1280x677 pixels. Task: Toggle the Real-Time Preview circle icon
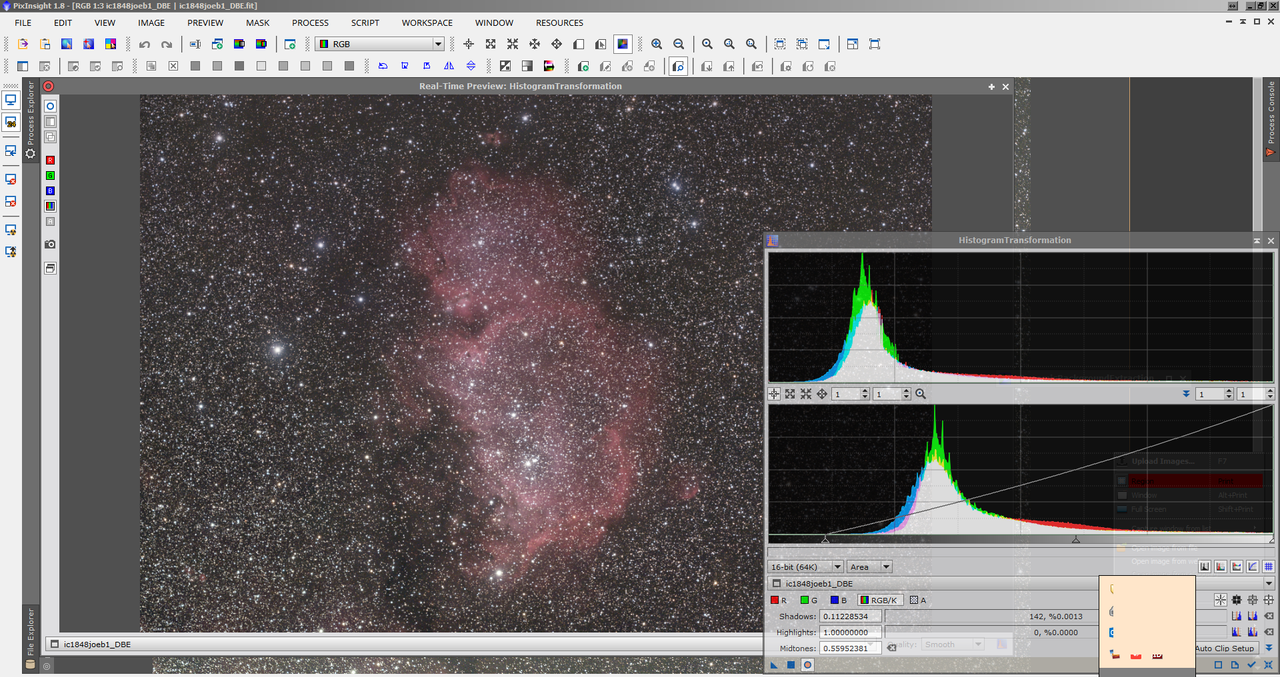coord(807,665)
